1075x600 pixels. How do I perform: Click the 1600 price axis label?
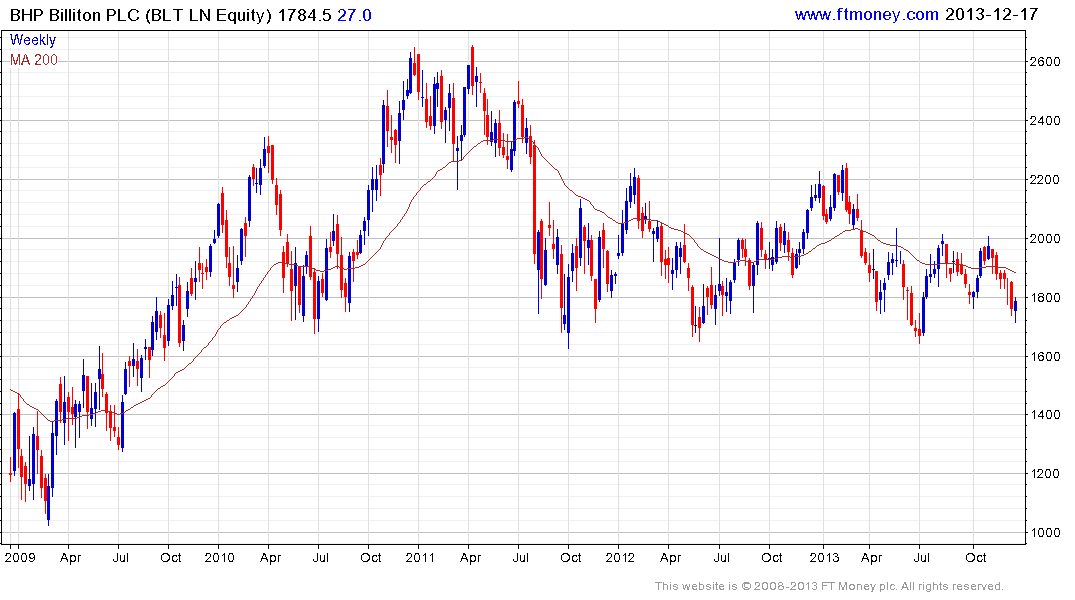coord(1045,357)
